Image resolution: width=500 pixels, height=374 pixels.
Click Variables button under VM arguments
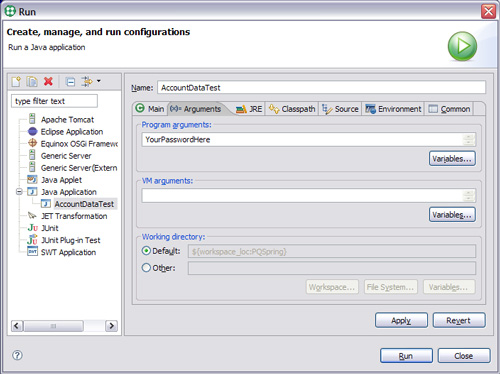tap(452, 215)
